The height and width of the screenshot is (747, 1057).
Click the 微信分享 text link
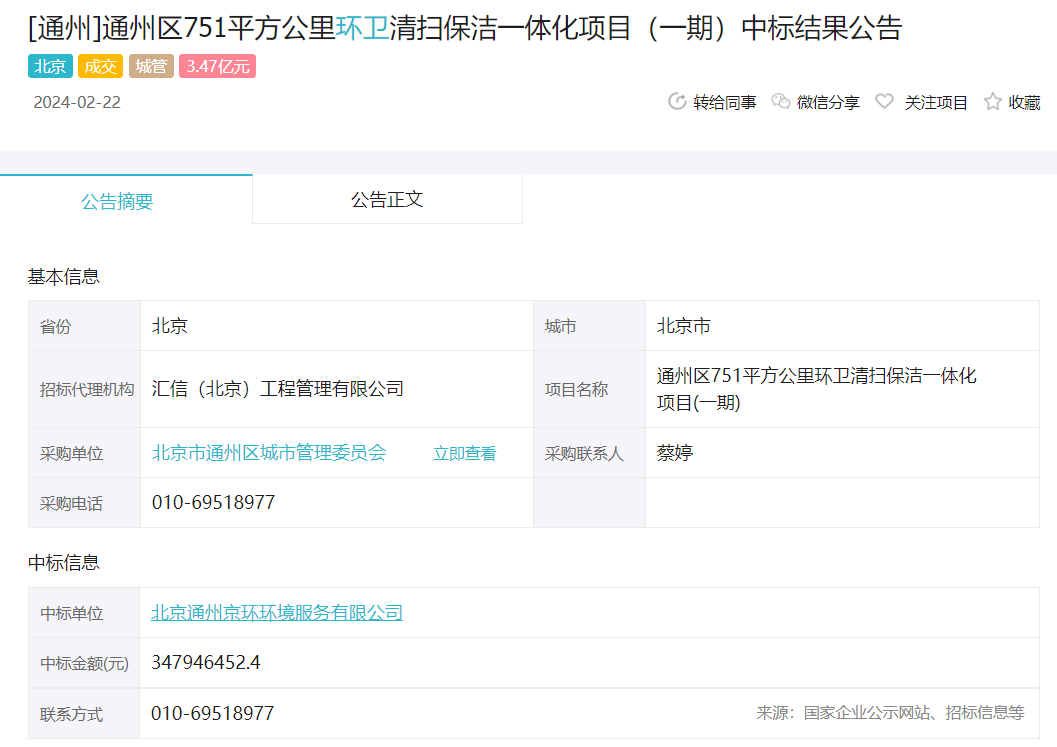(x=828, y=102)
